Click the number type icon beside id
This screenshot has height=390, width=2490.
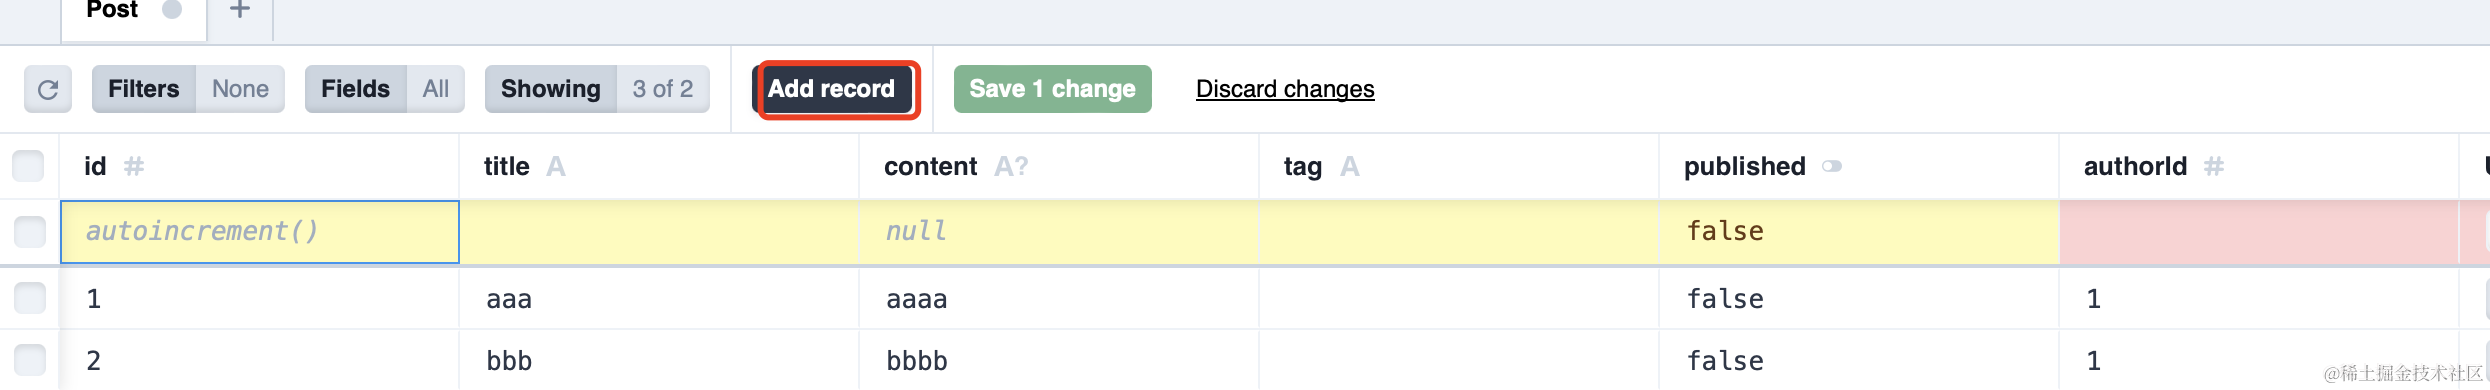(134, 167)
